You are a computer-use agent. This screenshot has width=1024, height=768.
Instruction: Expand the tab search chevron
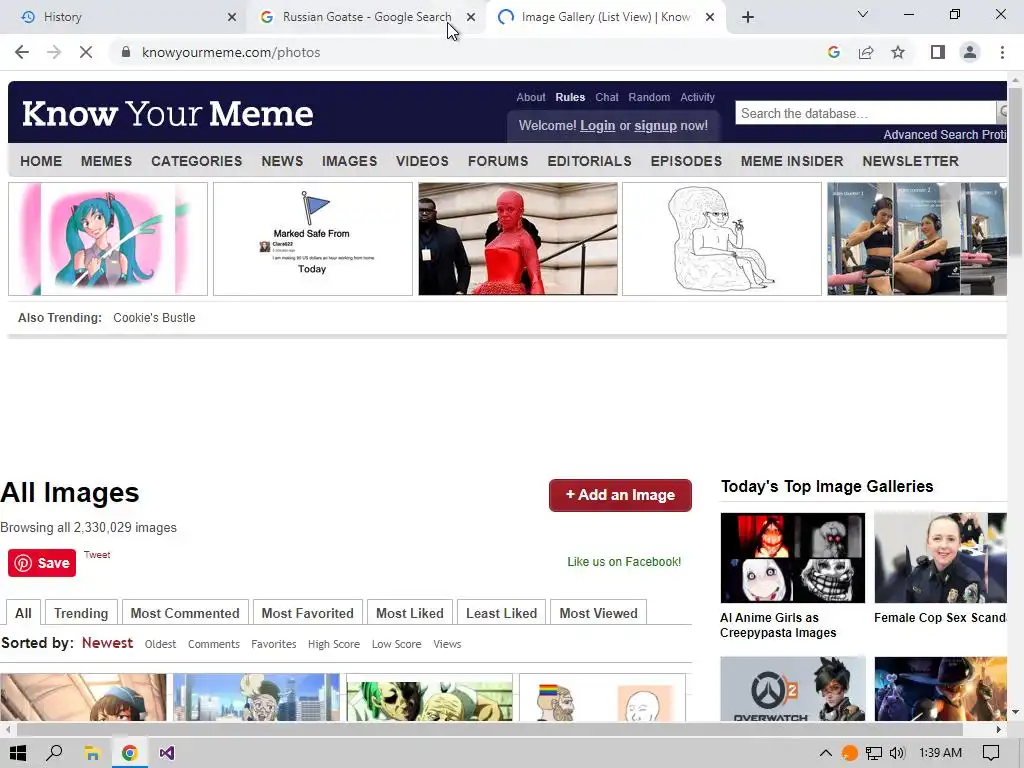tap(863, 14)
